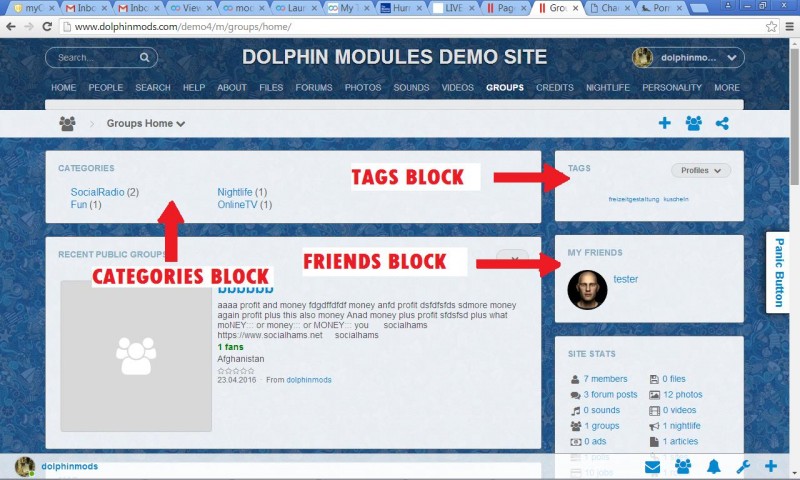Open HELP menu item
The image size is (800, 480).
click(194, 88)
